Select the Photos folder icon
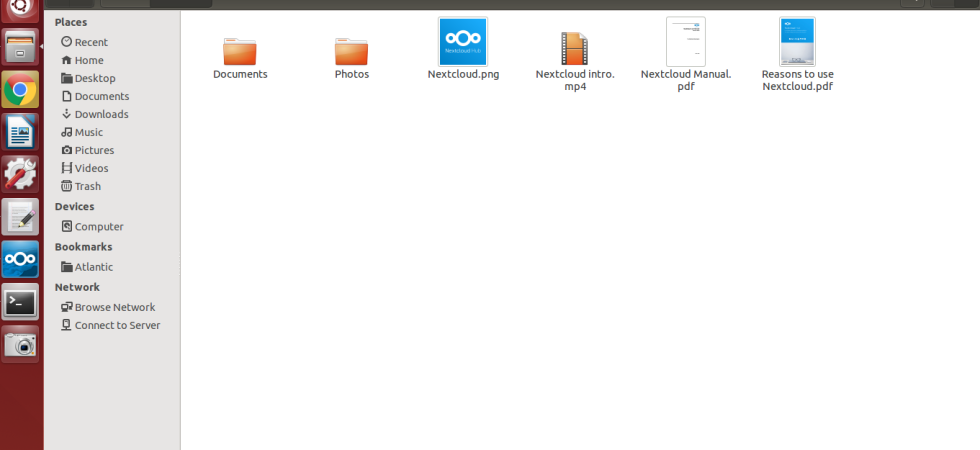The height and width of the screenshot is (450, 980). tap(351, 51)
